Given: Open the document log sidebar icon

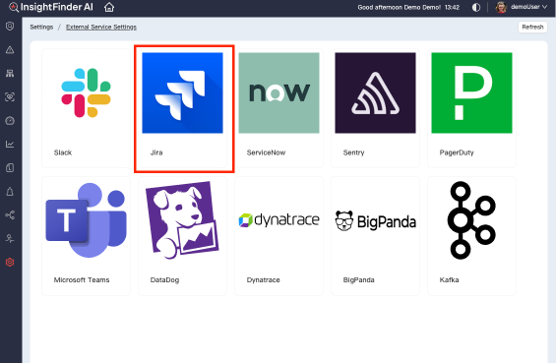Looking at the screenshot, I should pos(10,168).
